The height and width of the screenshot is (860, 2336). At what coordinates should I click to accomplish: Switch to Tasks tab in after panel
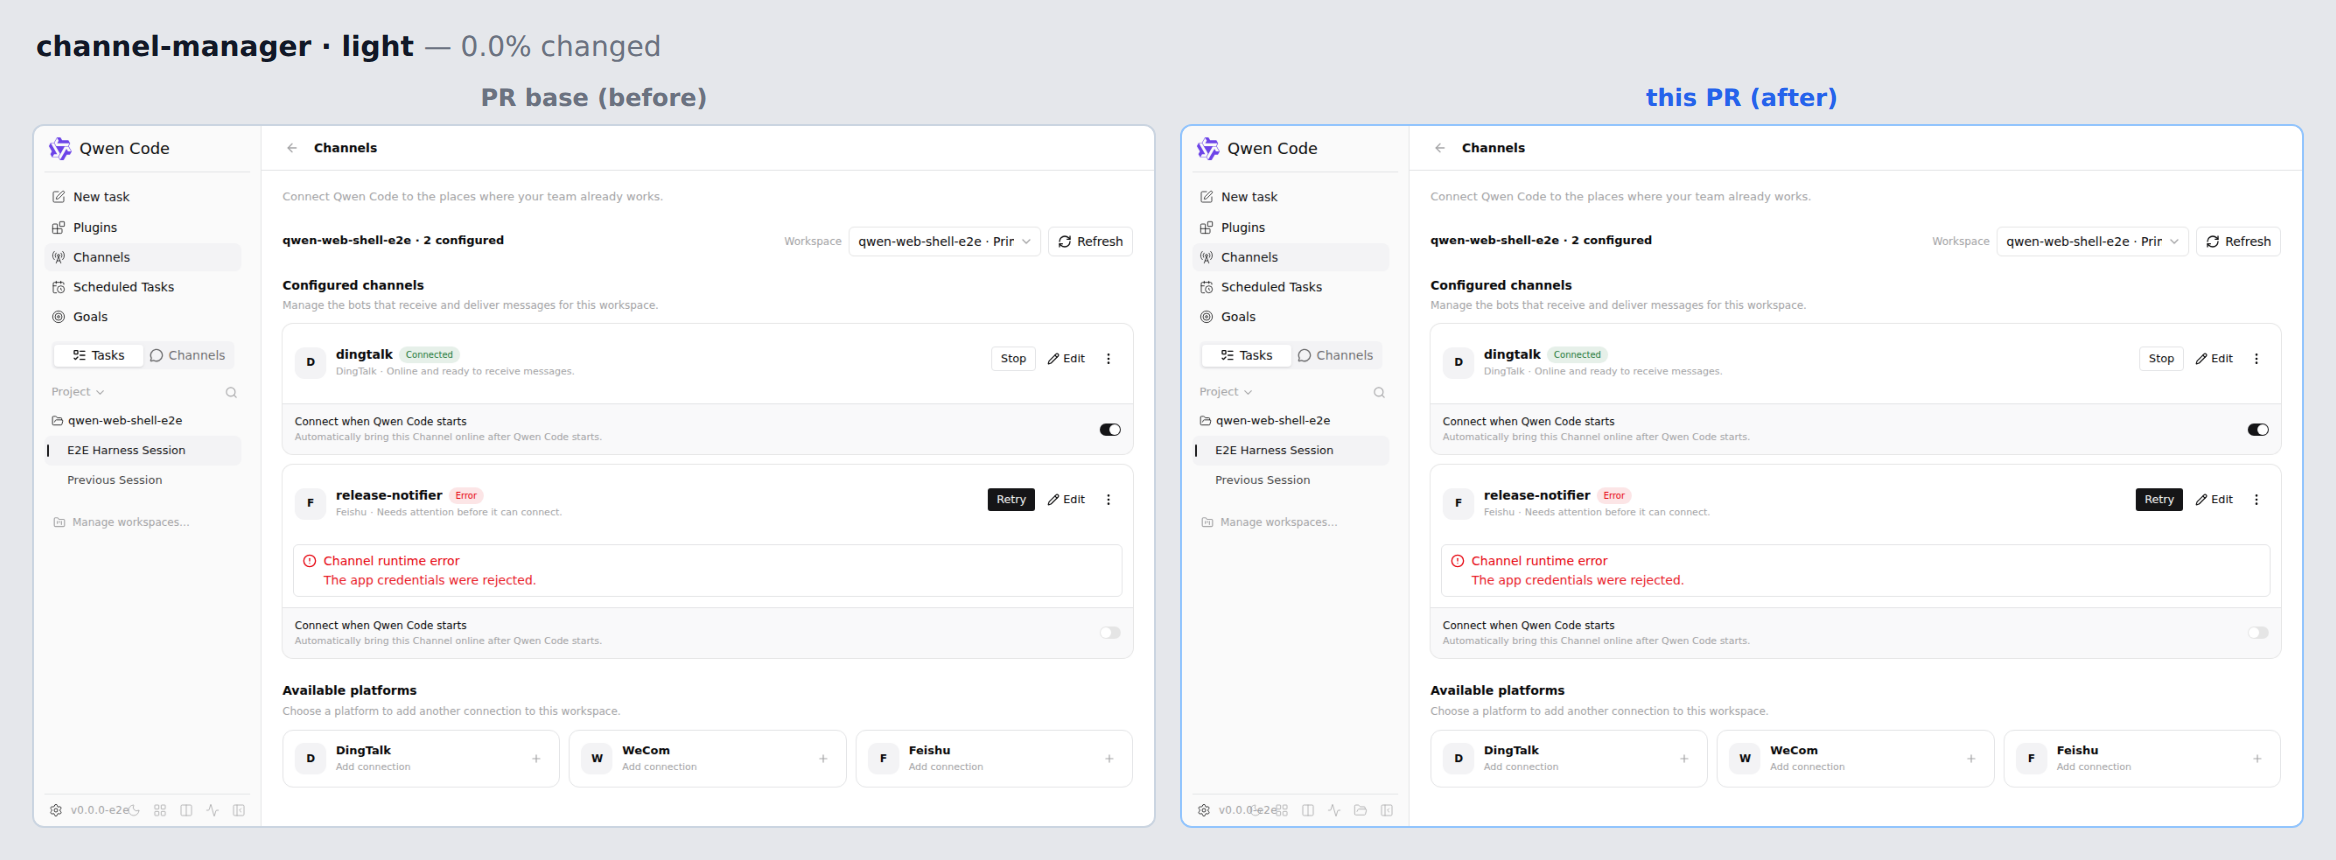coord(1246,355)
